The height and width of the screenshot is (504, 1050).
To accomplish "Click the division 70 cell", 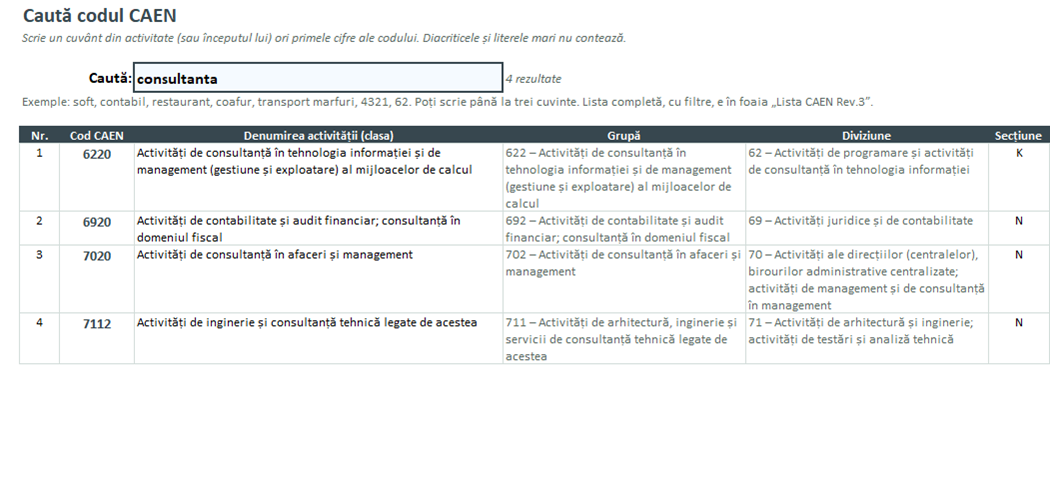I will point(867,279).
